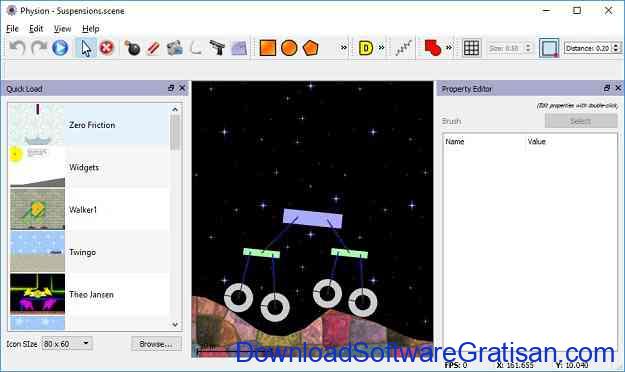This screenshot has width=625, height=372.
Task: Click the undo arrow icon
Action: coord(18,48)
